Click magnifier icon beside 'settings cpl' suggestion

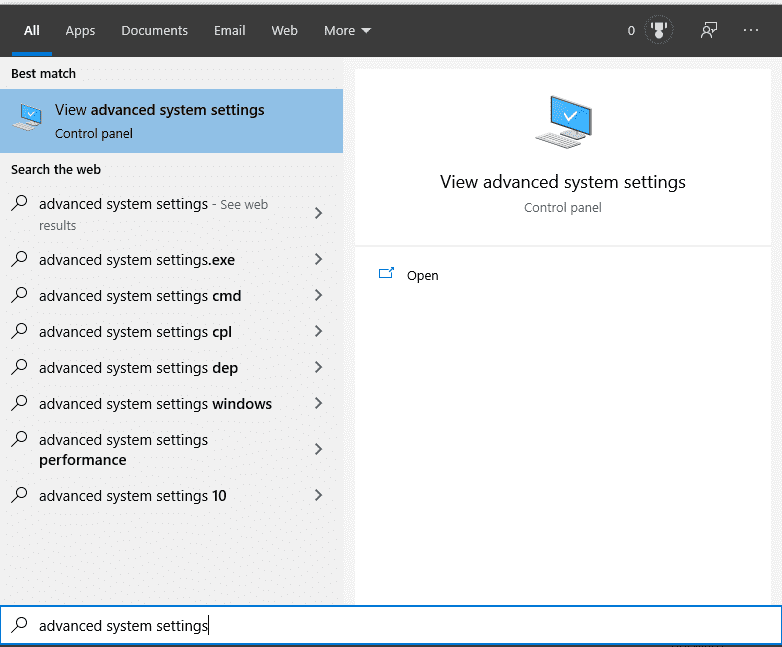[x=19, y=330]
